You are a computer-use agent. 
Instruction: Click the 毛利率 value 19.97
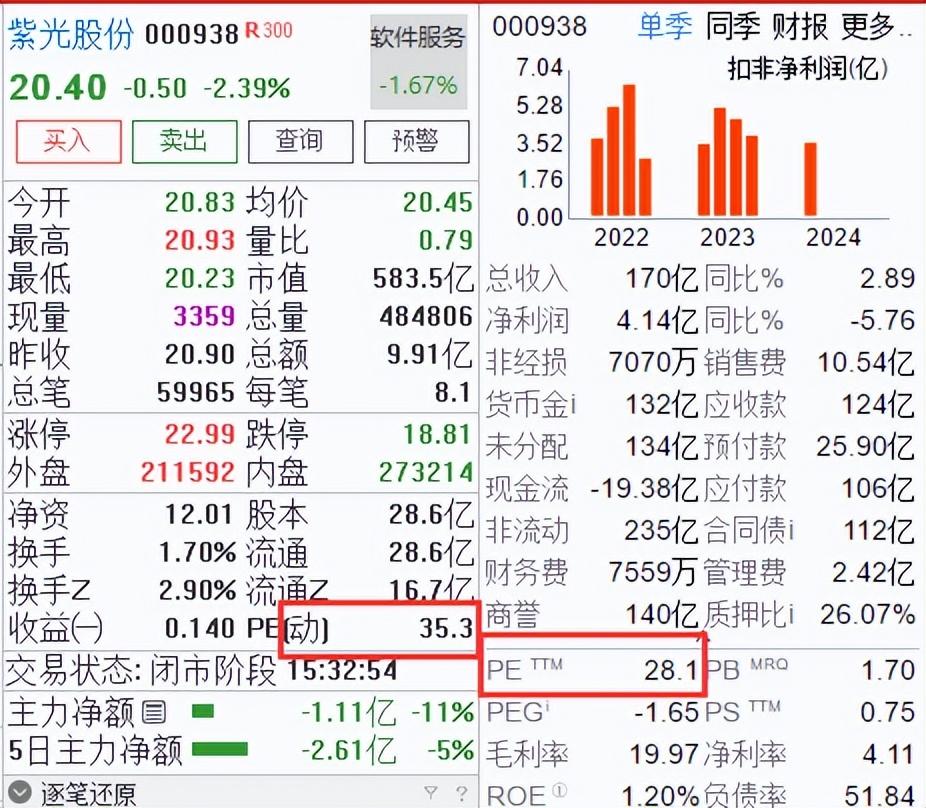click(664, 754)
